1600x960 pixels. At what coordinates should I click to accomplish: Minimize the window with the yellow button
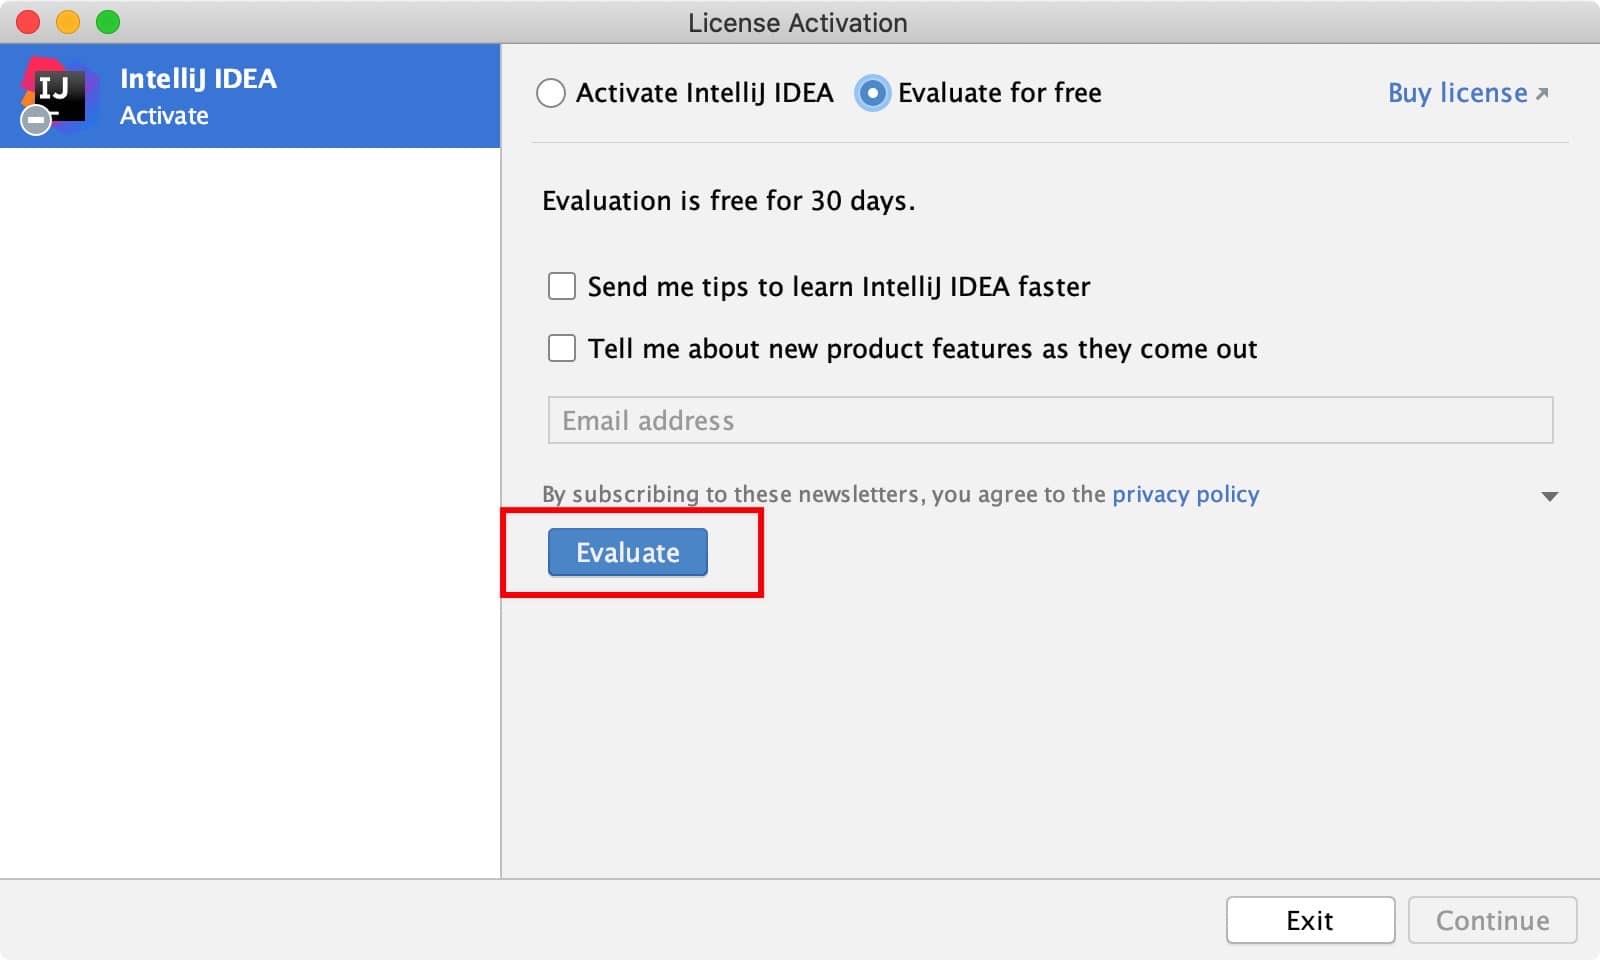(68, 22)
